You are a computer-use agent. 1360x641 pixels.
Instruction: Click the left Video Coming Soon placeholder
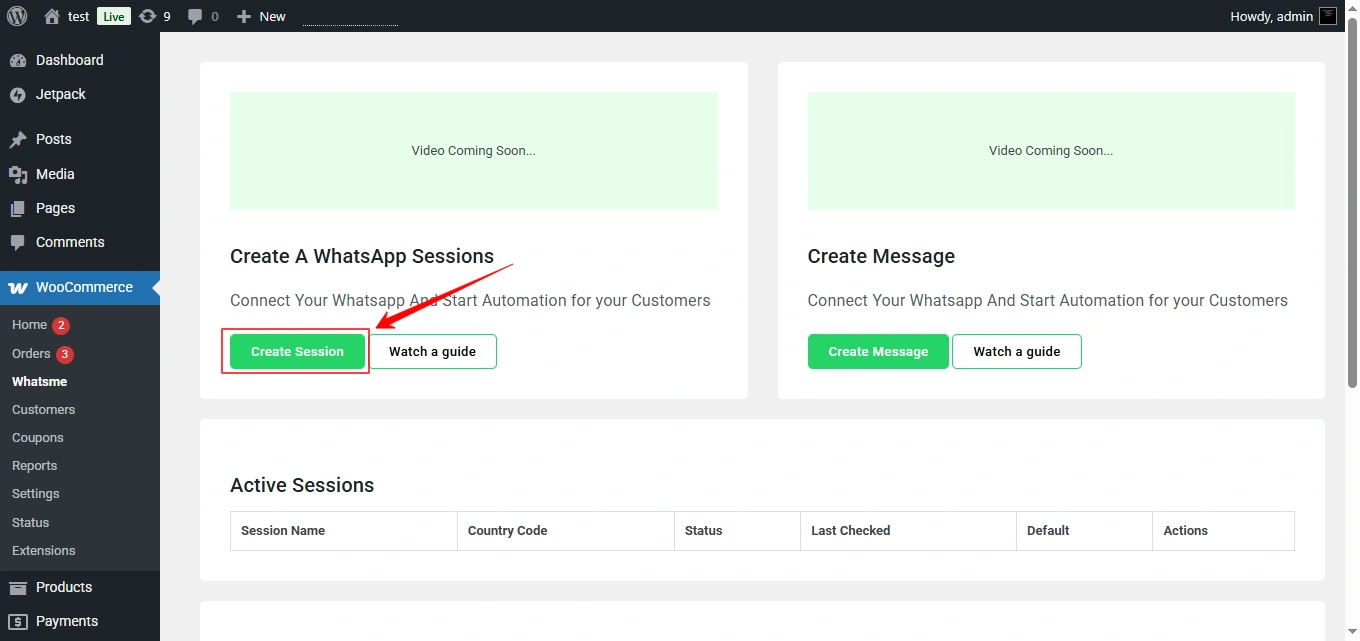point(473,151)
